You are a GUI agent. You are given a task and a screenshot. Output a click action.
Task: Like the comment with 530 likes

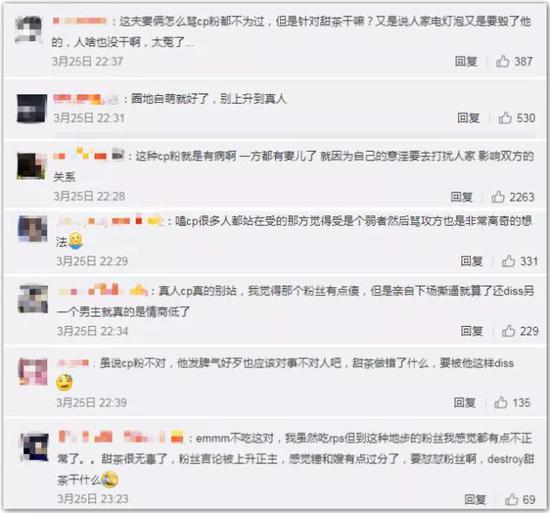pos(505,118)
